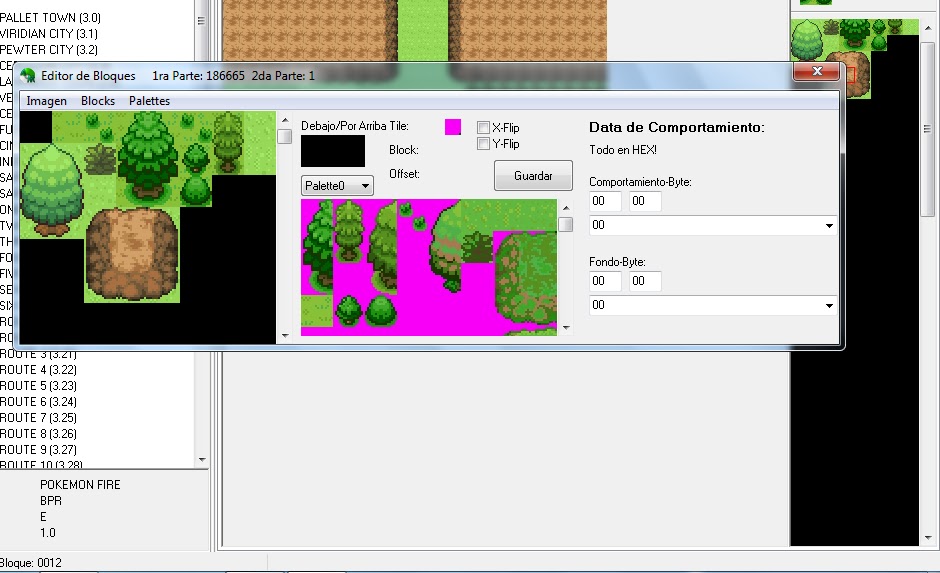Image resolution: width=940 pixels, height=573 pixels.
Task: Select the large light-green tree block
Action: pyautogui.click(x=52, y=191)
